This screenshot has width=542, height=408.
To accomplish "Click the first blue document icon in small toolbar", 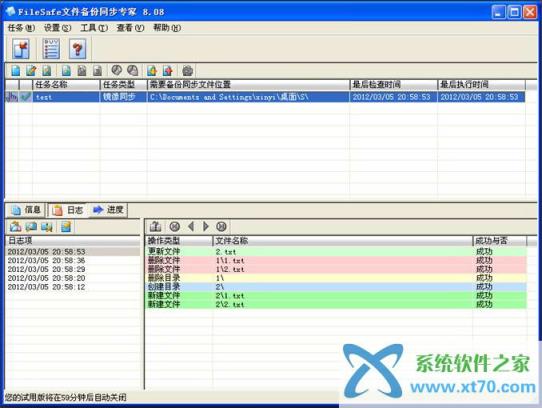I will 16,71.
